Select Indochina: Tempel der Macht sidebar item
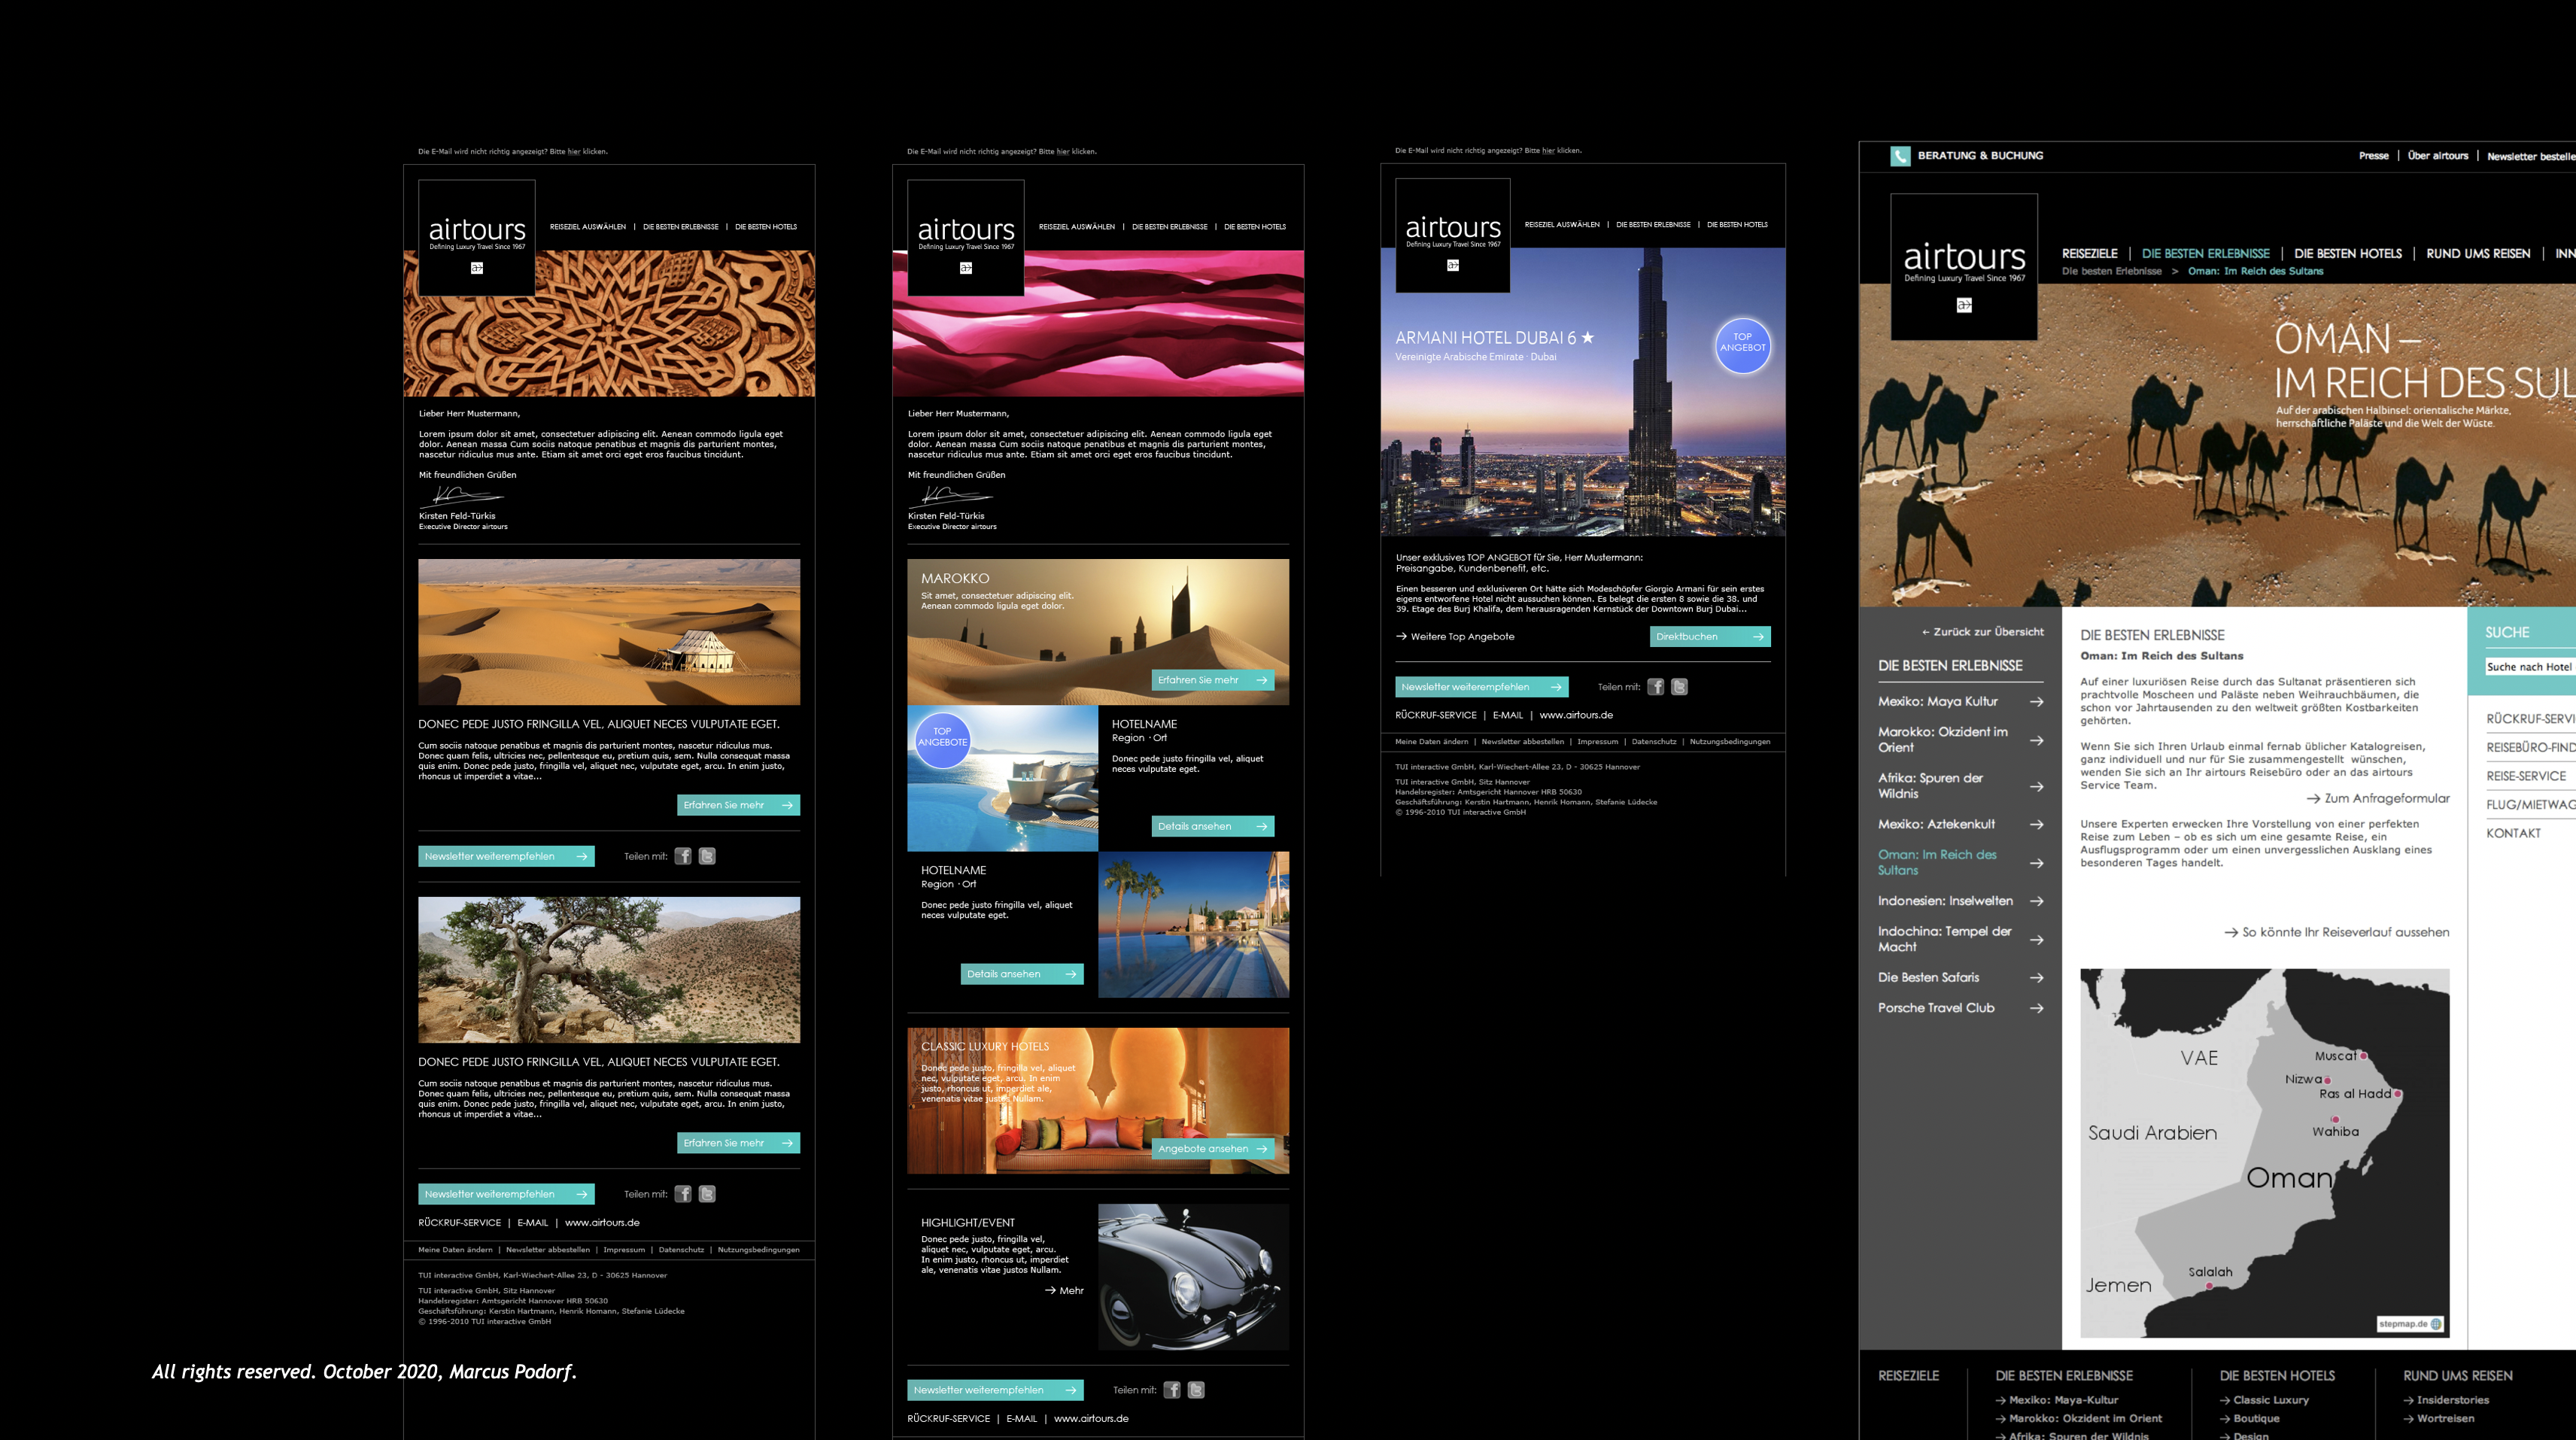2576x1440 pixels. click(x=1944, y=939)
